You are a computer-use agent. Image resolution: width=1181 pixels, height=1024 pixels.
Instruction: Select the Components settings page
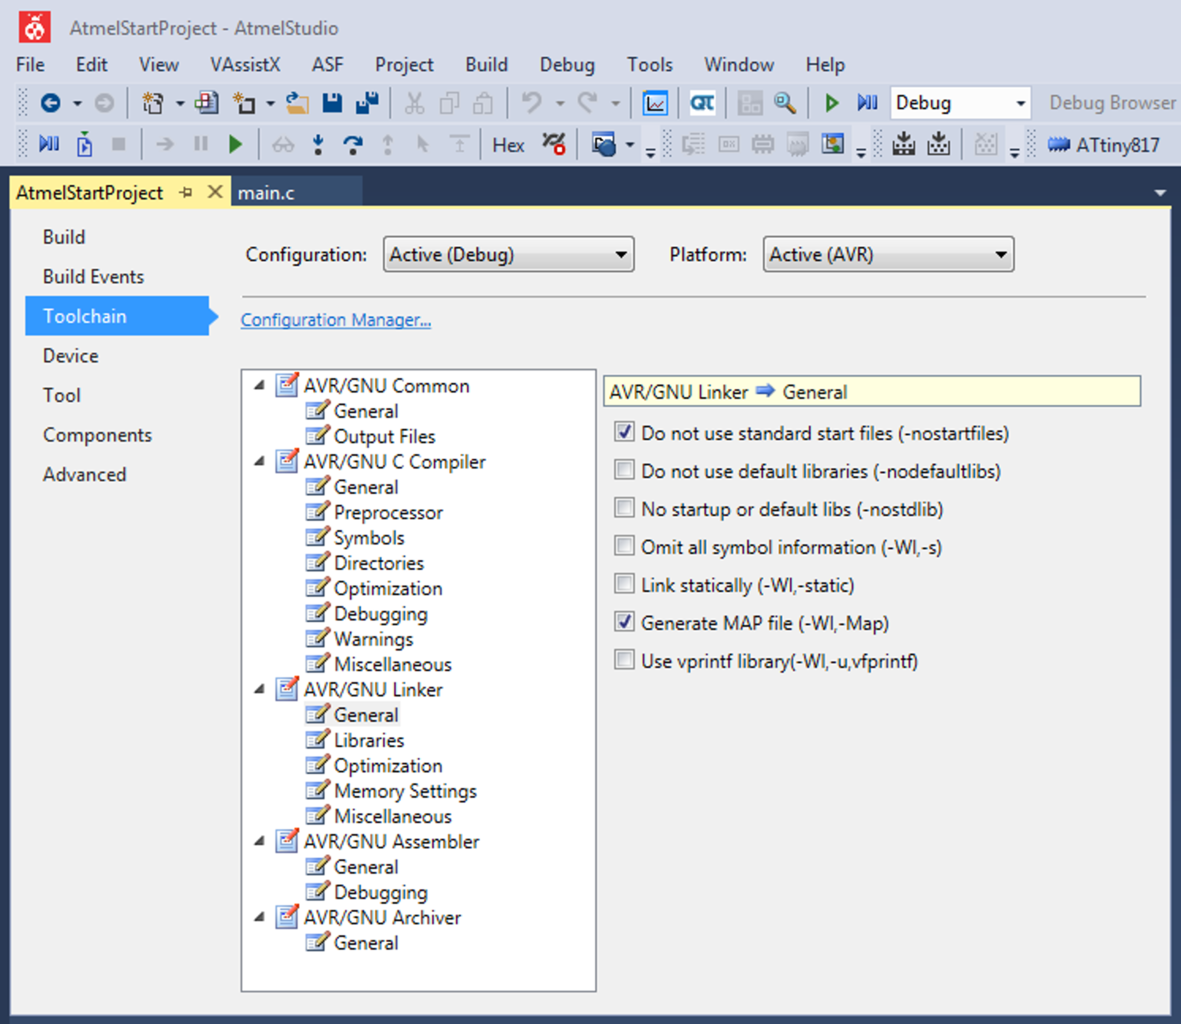click(x=97, y=435)
